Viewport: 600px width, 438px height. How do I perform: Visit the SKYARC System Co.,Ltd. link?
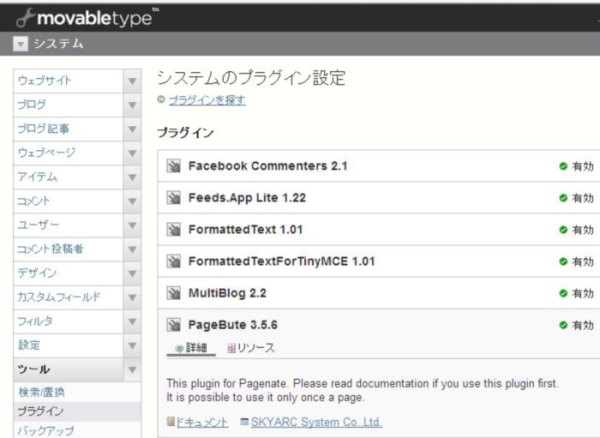coord(316,422)
